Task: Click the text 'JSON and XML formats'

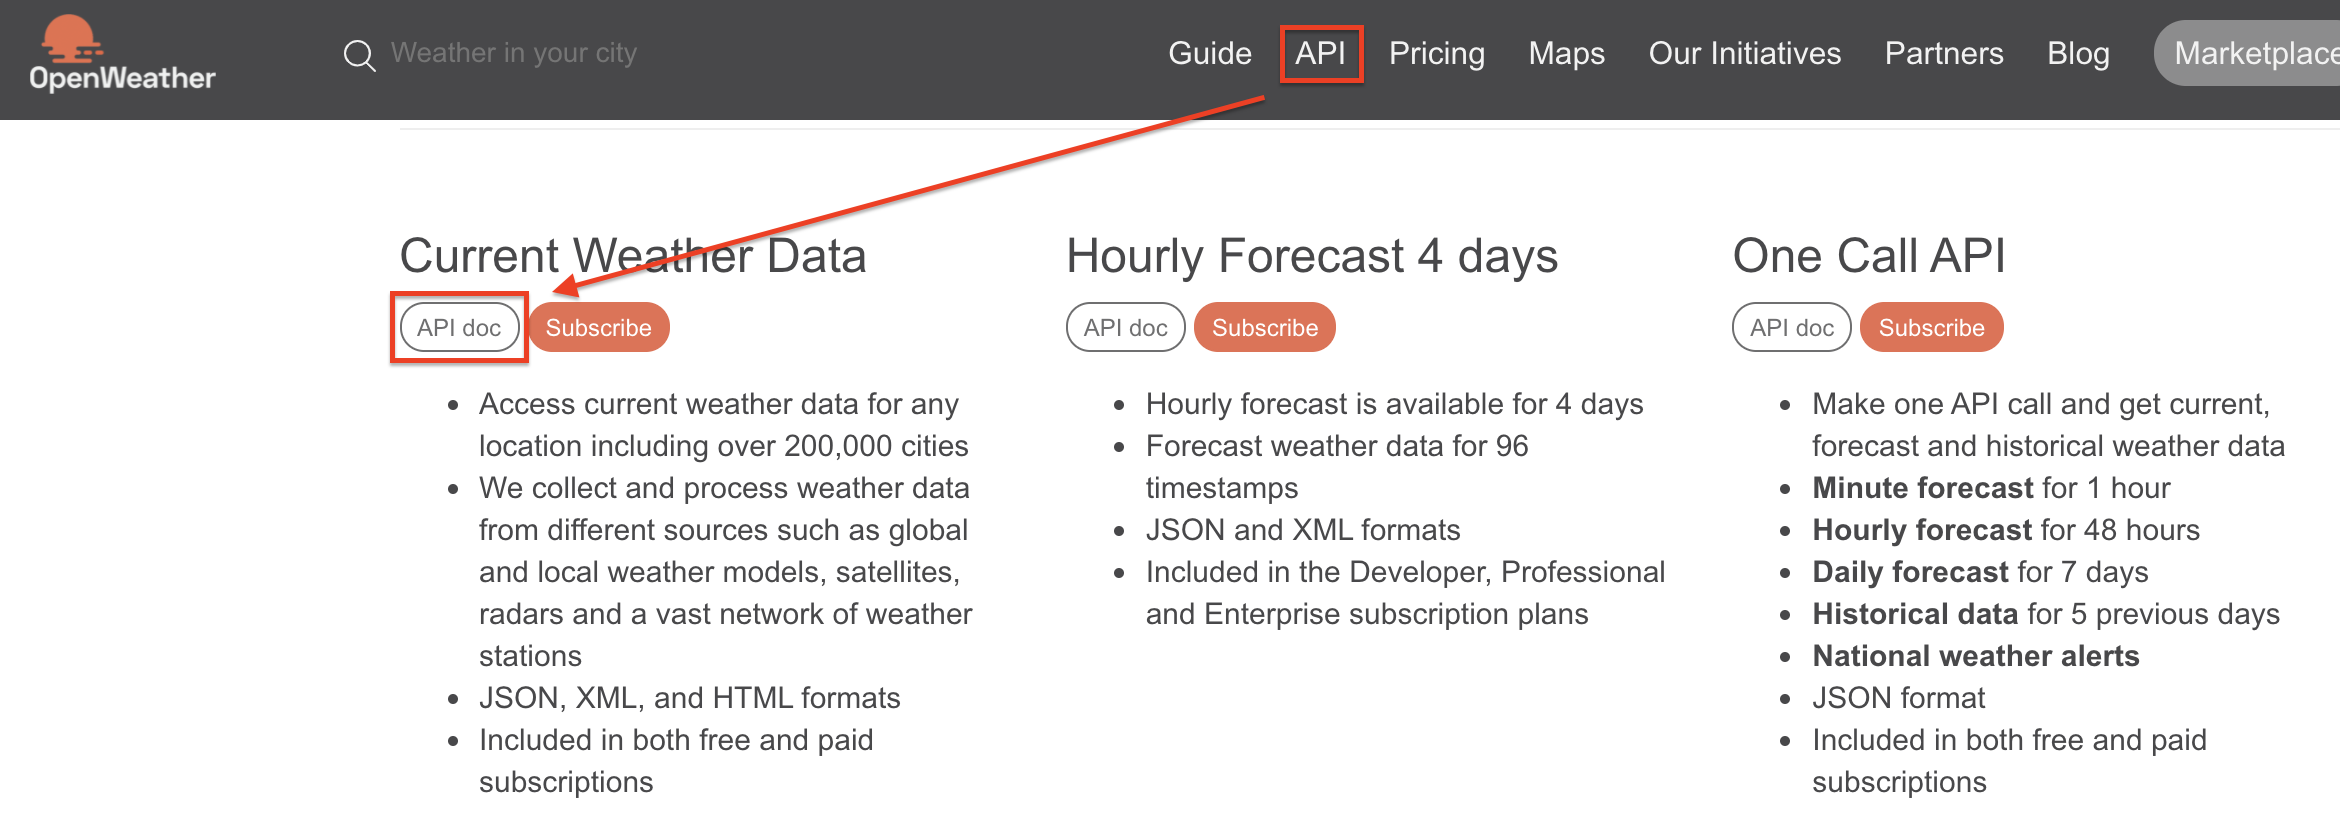Action: coord(1303,530)
